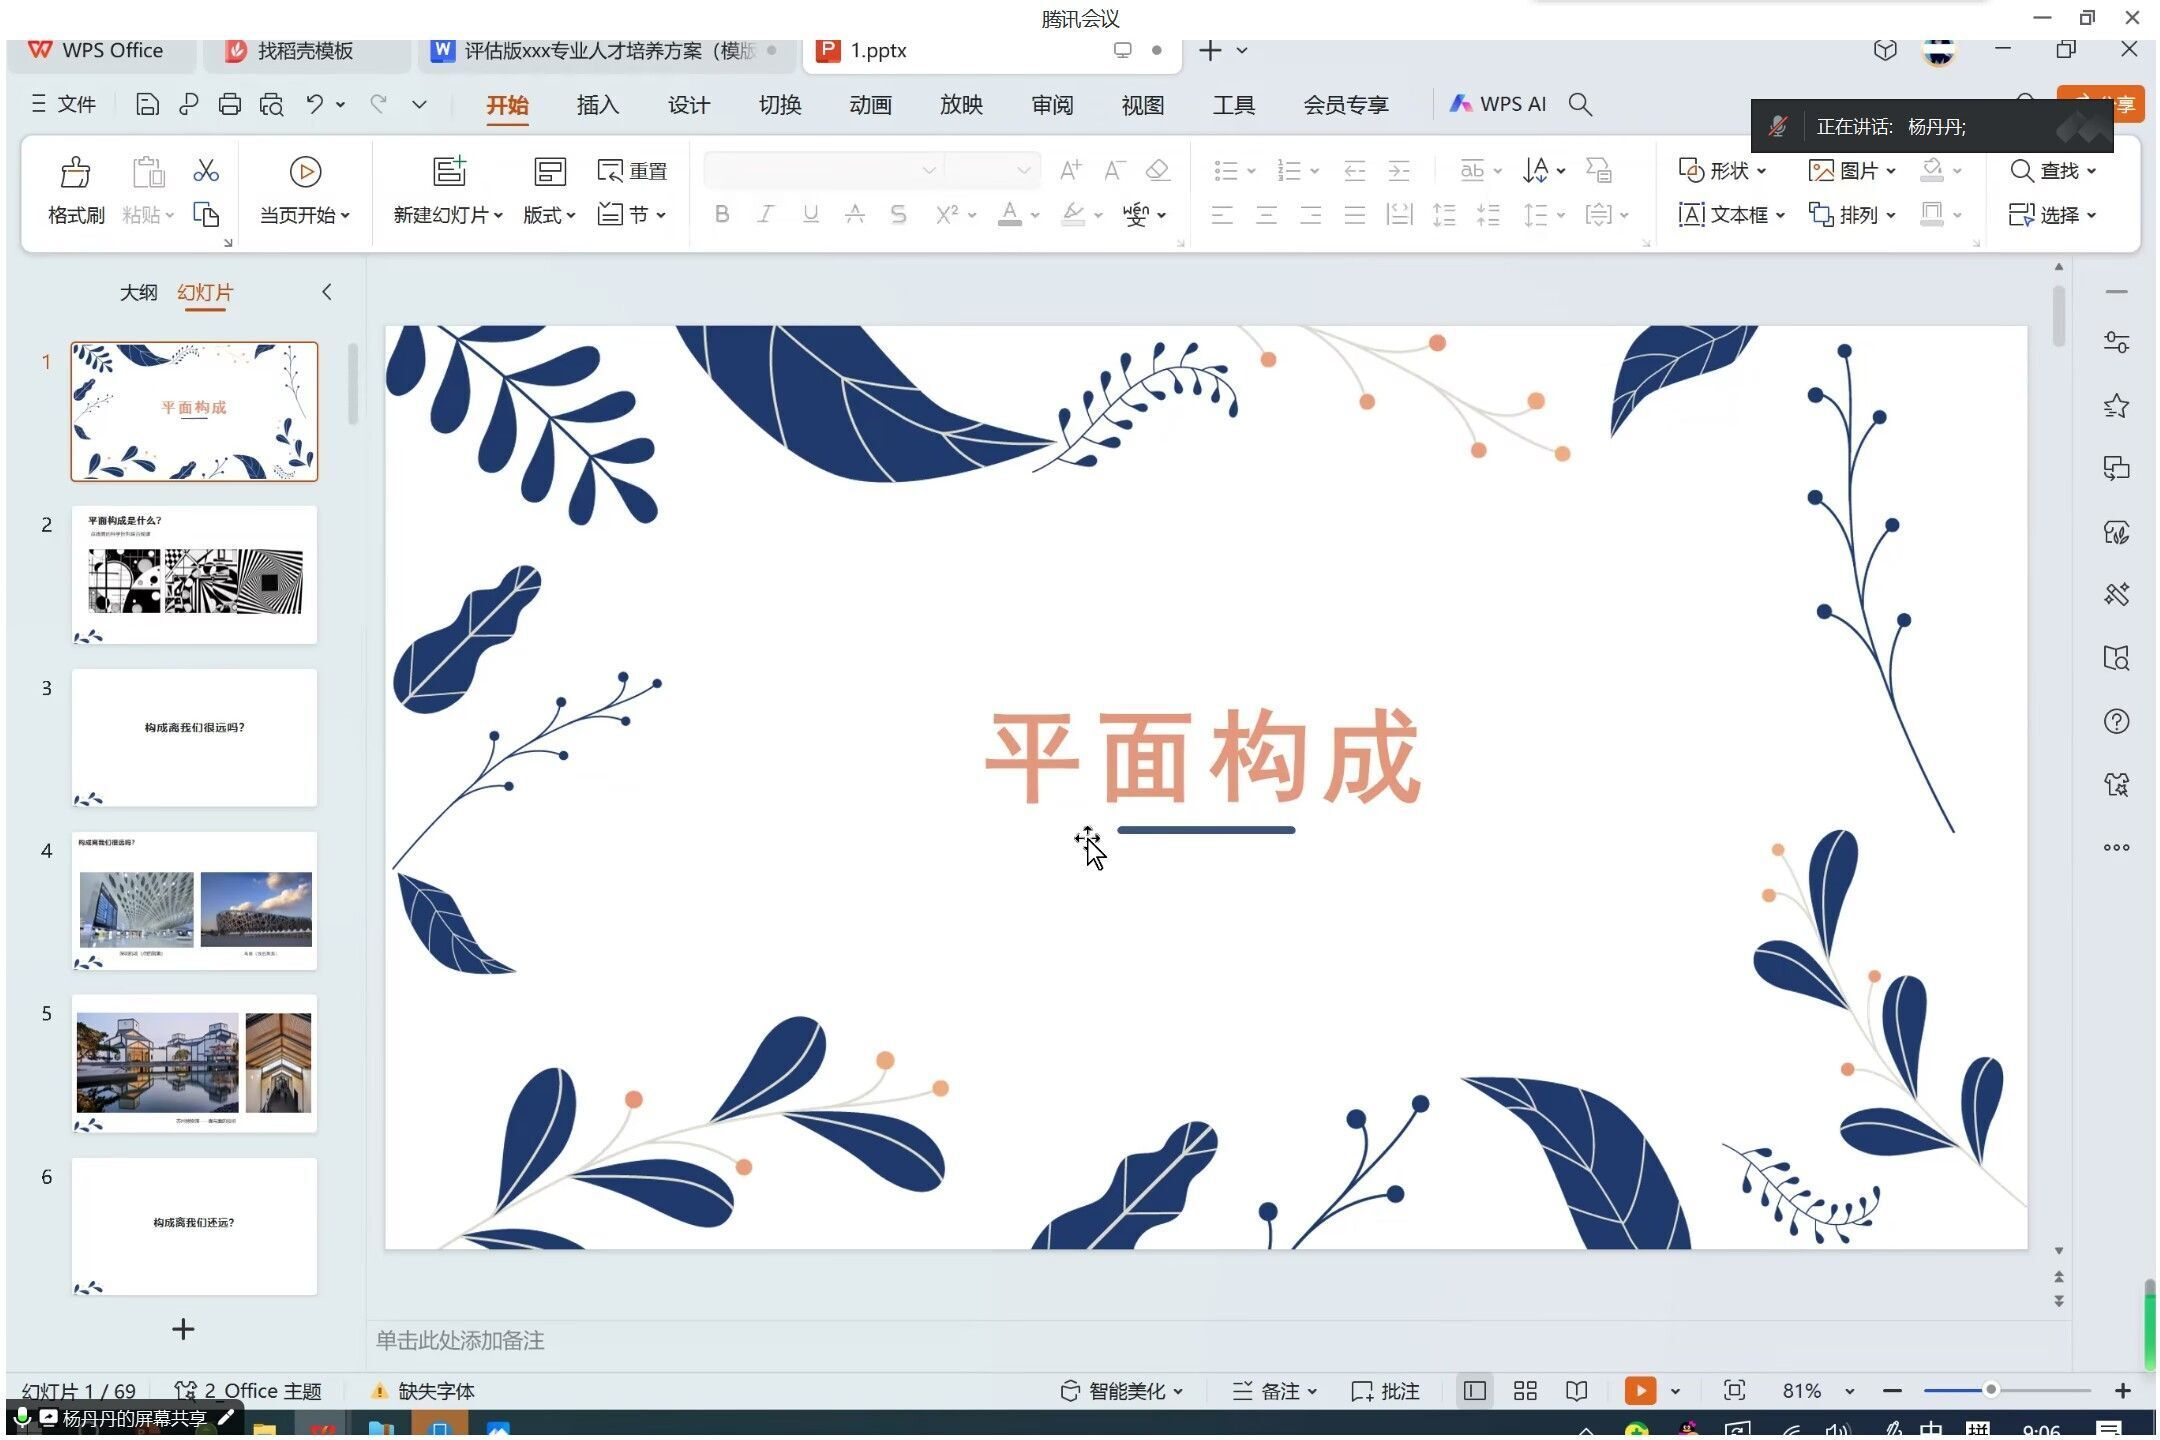Click the Cut scissors icon
The image size is (2160, 1440).
[206, 171]
